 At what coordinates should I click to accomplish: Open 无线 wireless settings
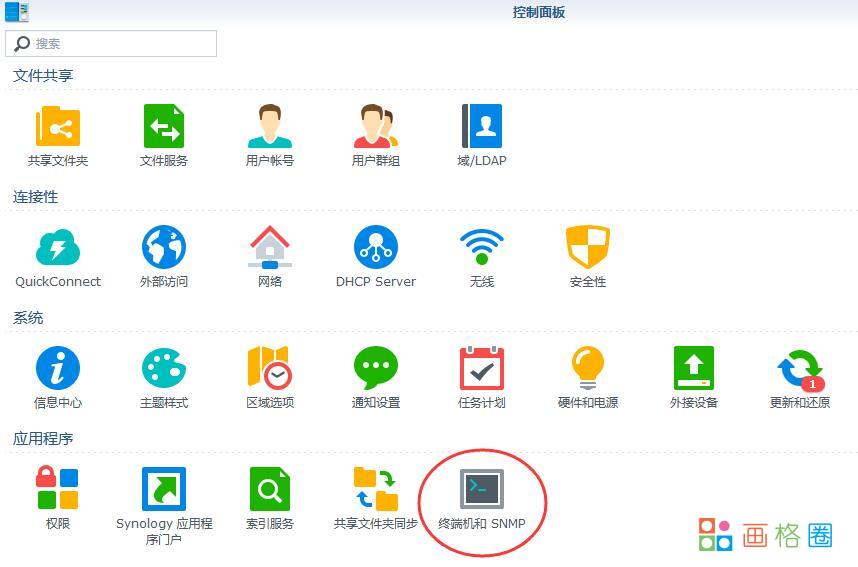pyautogui.click(x=482, y=247)
